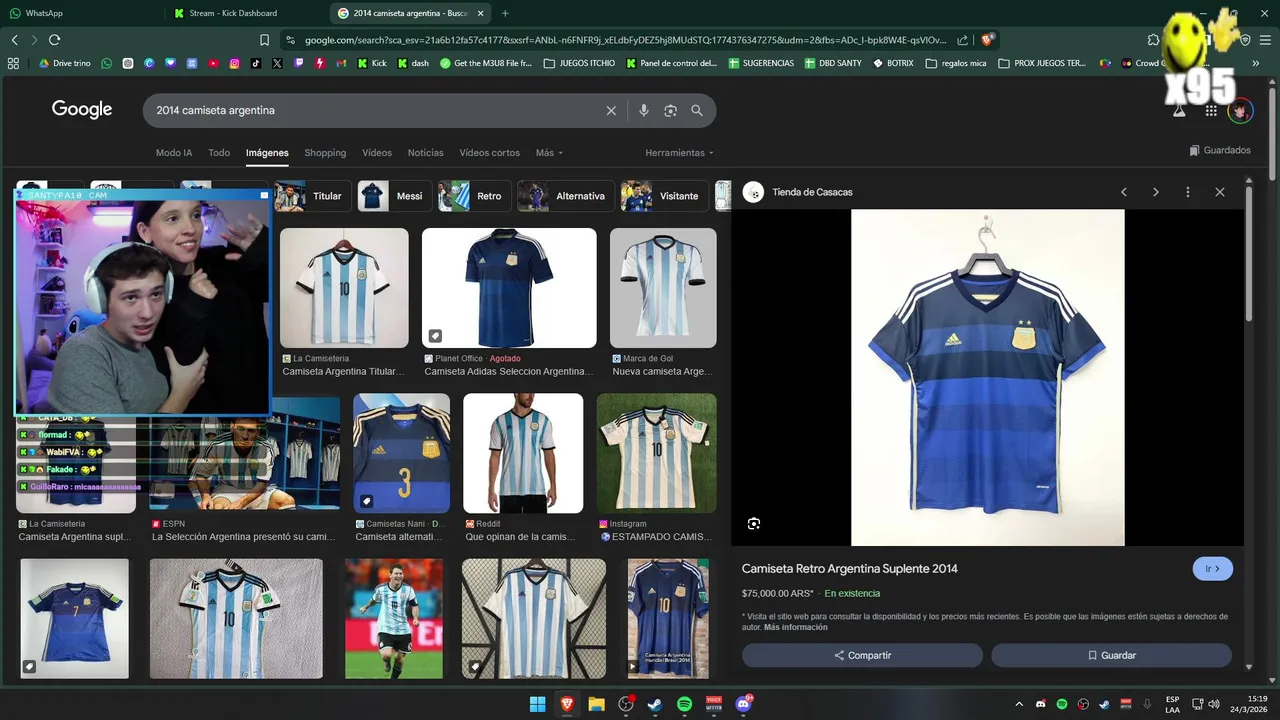Open Camisetas Nani number 3 jersey thumbnail
Viewport: 1280px width, 720px height.
tap(401, 453)
